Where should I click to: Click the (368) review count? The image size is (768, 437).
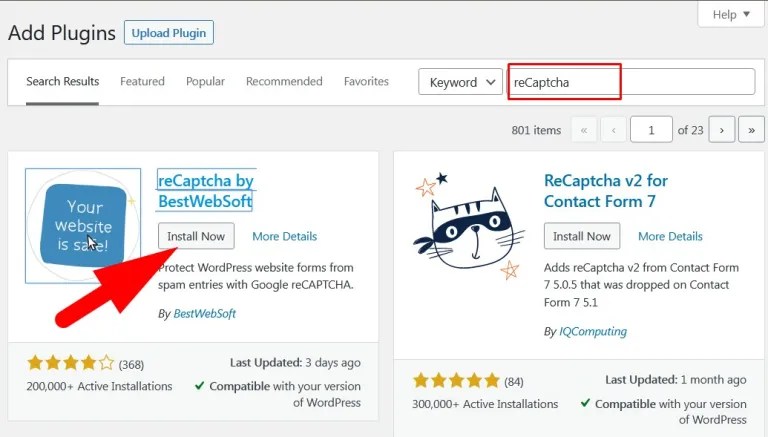pyautogui.click(x=131, y=364)
